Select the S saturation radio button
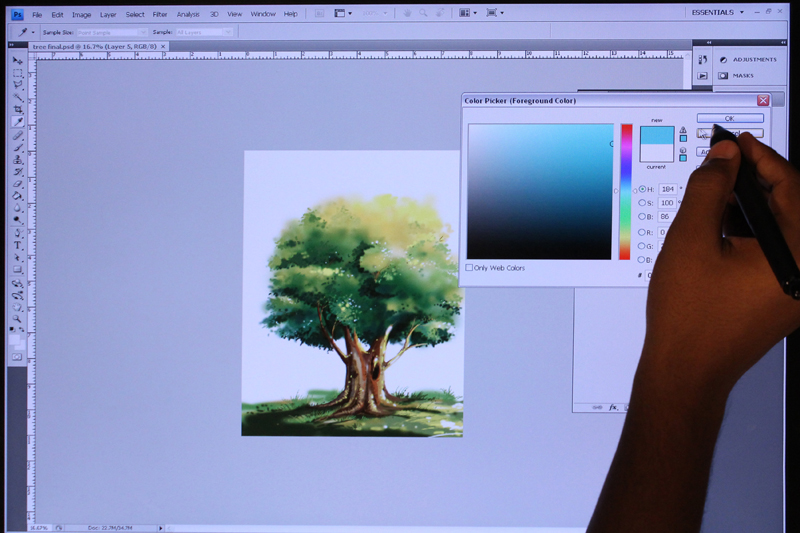The width and height of the screenshot is (800, 533). pos(642,203)
